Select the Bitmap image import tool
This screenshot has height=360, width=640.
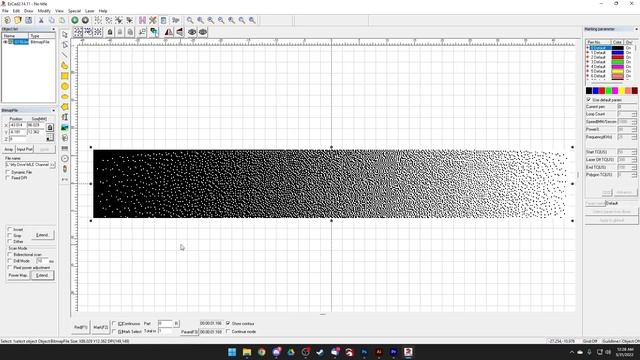[64, 128]
